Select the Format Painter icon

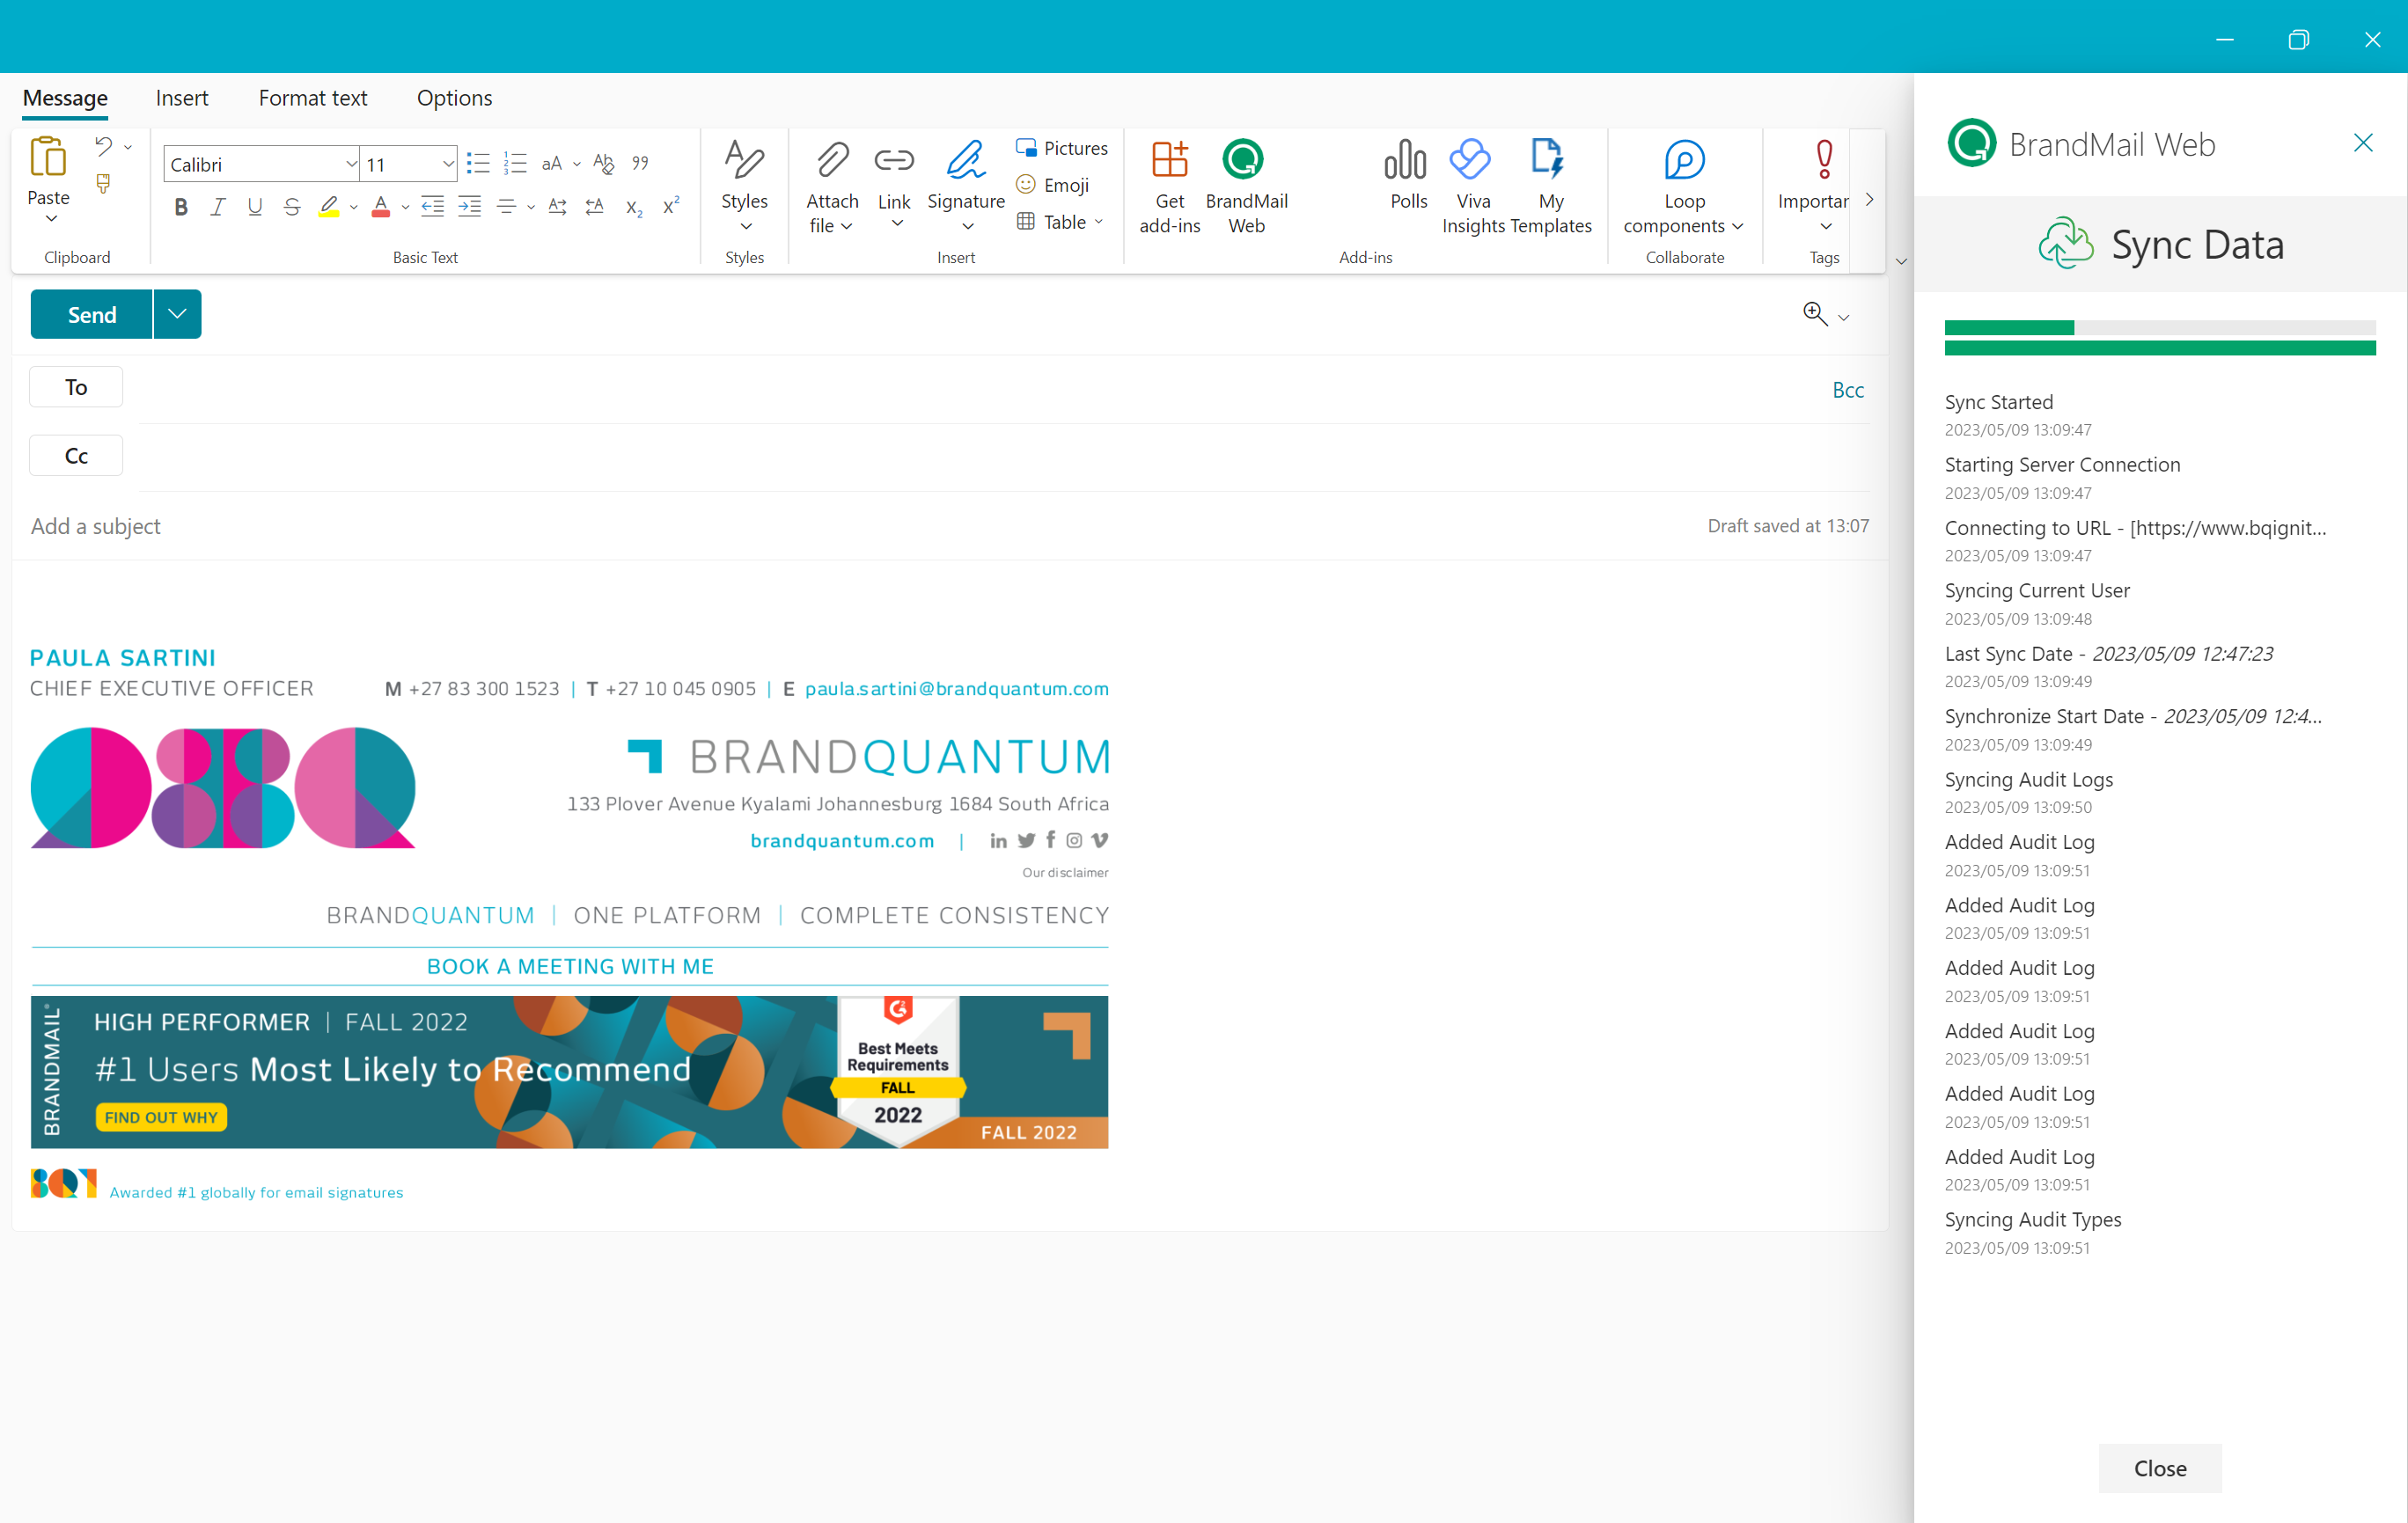click(x=103, y=183)
